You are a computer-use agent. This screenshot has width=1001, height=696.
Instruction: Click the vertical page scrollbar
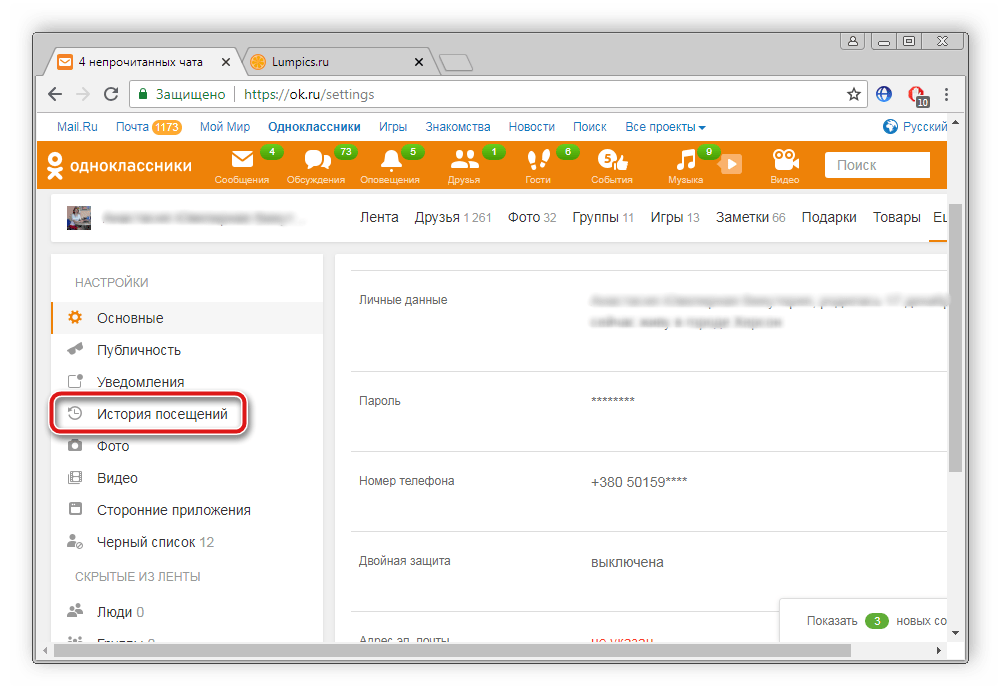[x=955, y=340]
